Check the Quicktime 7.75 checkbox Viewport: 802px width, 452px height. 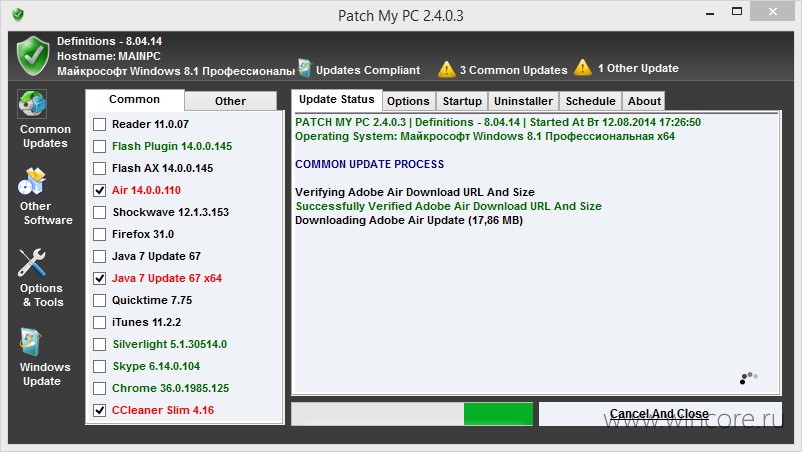99,300
